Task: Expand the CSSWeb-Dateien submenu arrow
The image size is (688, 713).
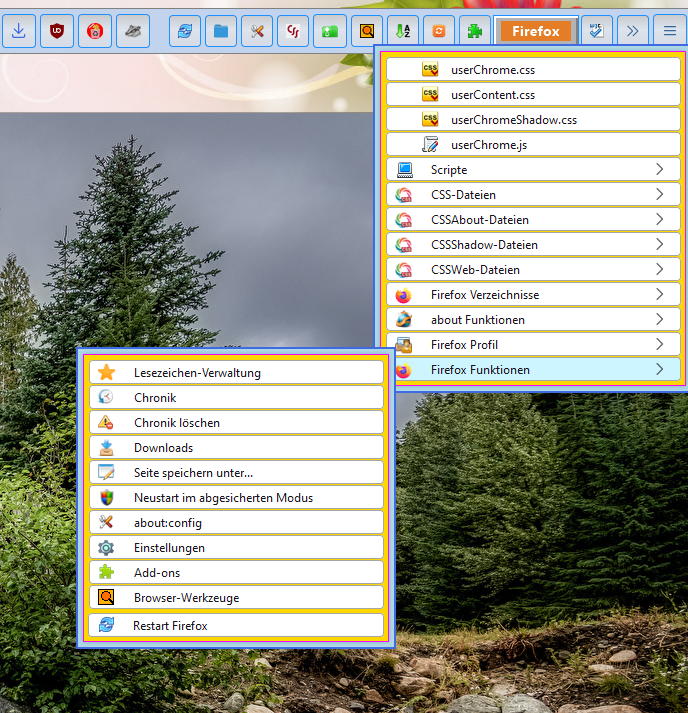Action: coord(660,269)
